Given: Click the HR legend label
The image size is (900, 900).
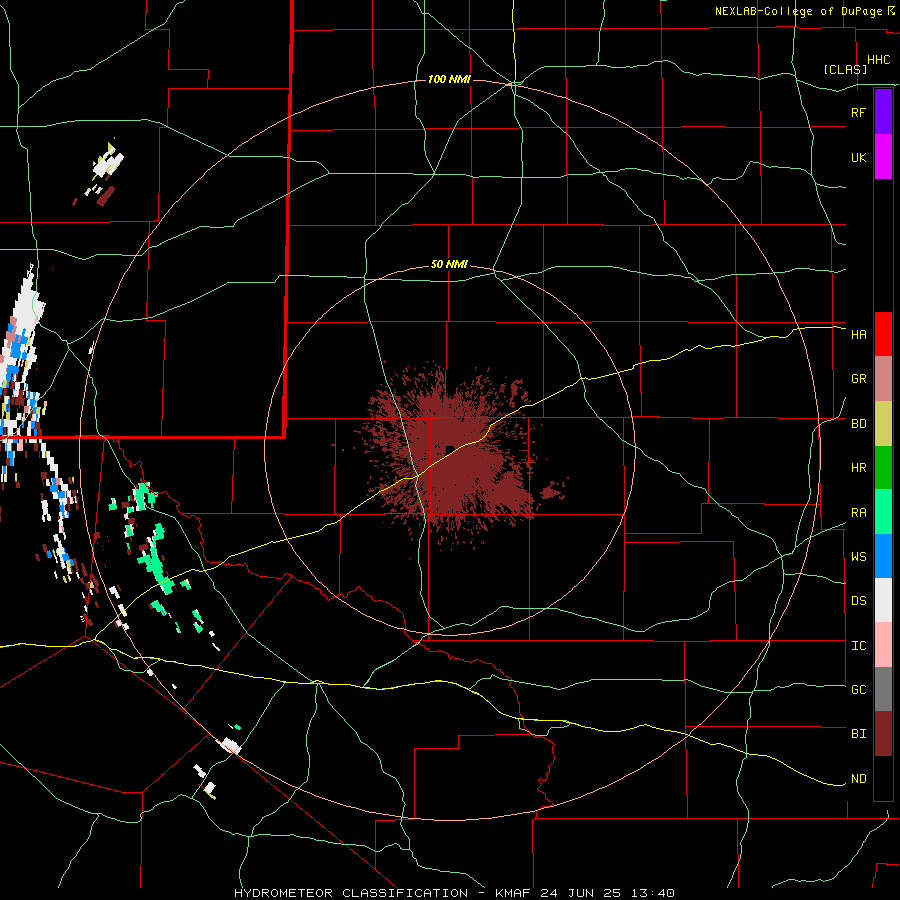Looking at the screenshot, I should (858, 468).
